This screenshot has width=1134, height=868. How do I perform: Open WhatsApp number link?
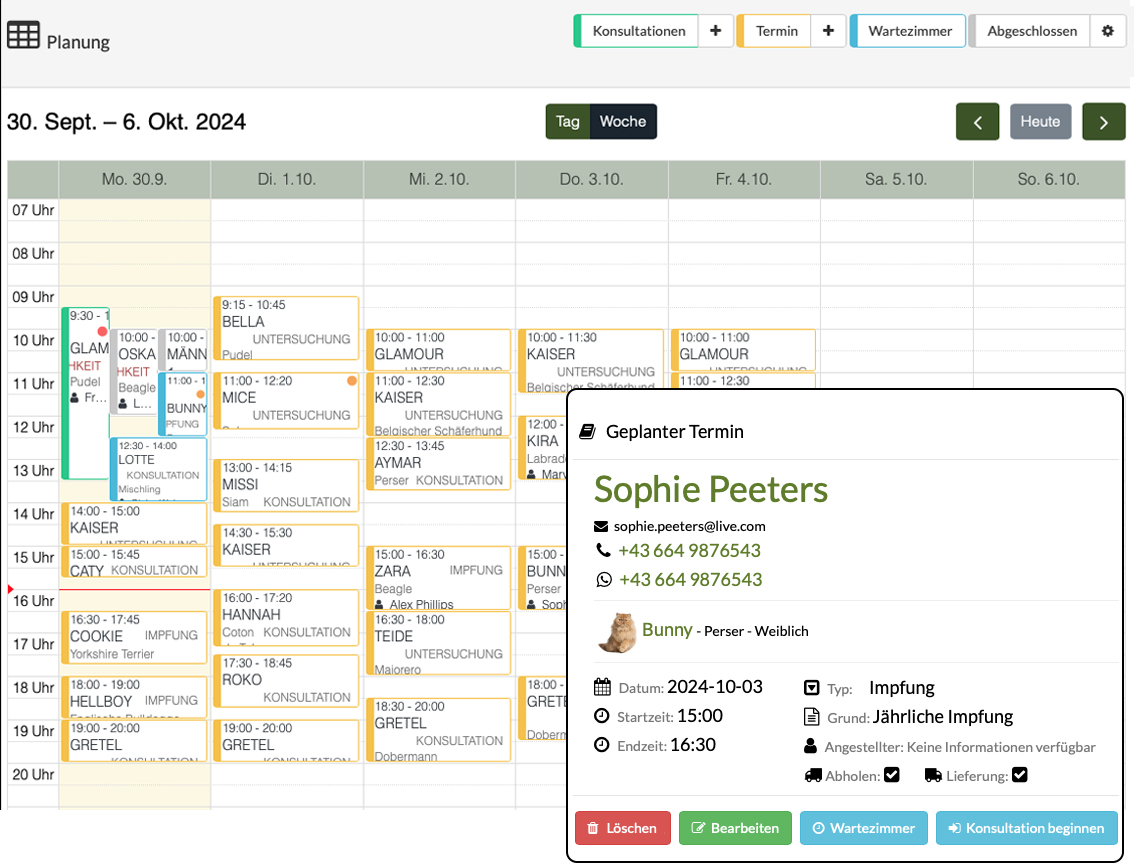(x=691, y=579)
